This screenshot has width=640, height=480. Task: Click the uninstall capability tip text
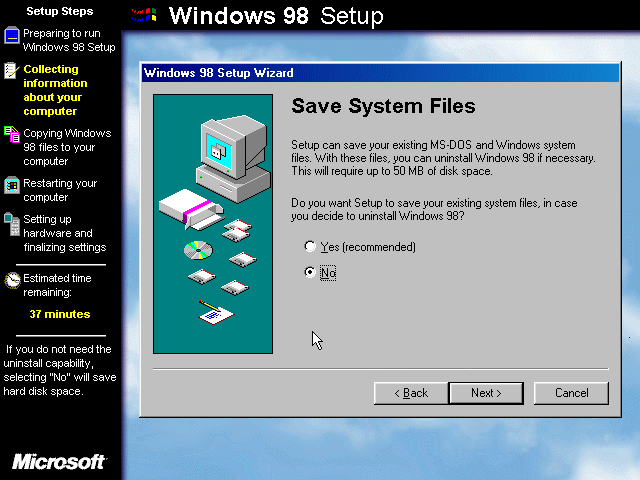(x=60, y=370)
